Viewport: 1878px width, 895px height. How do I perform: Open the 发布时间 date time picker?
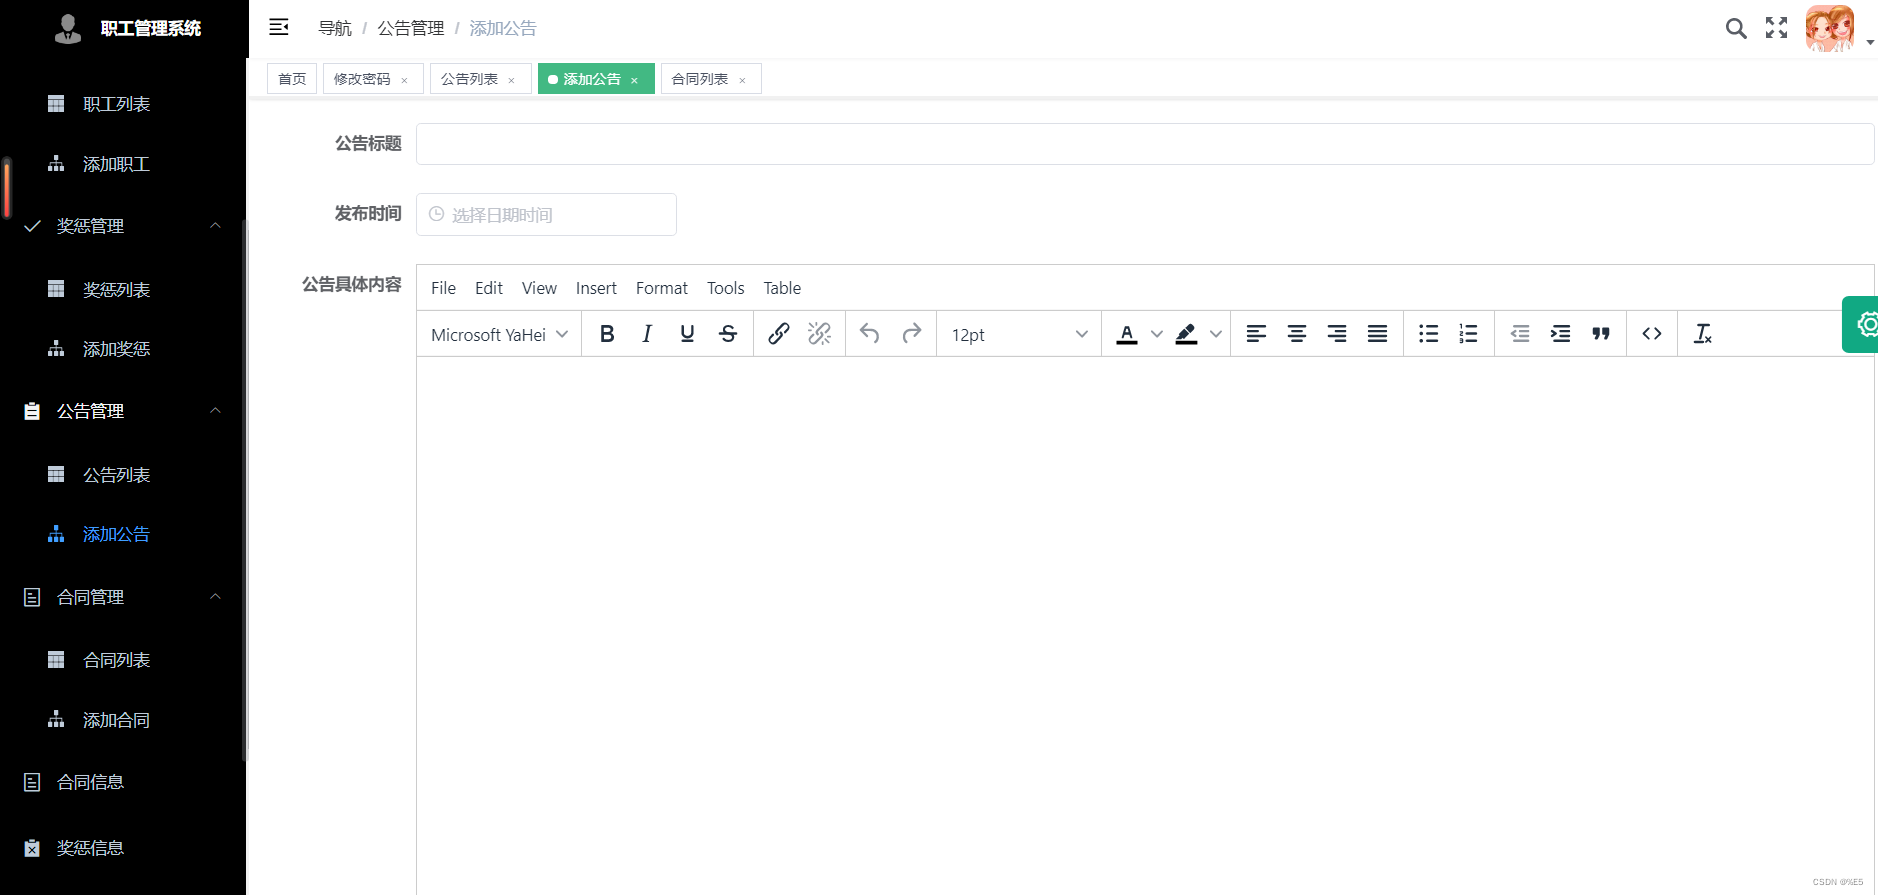point(546,214)
